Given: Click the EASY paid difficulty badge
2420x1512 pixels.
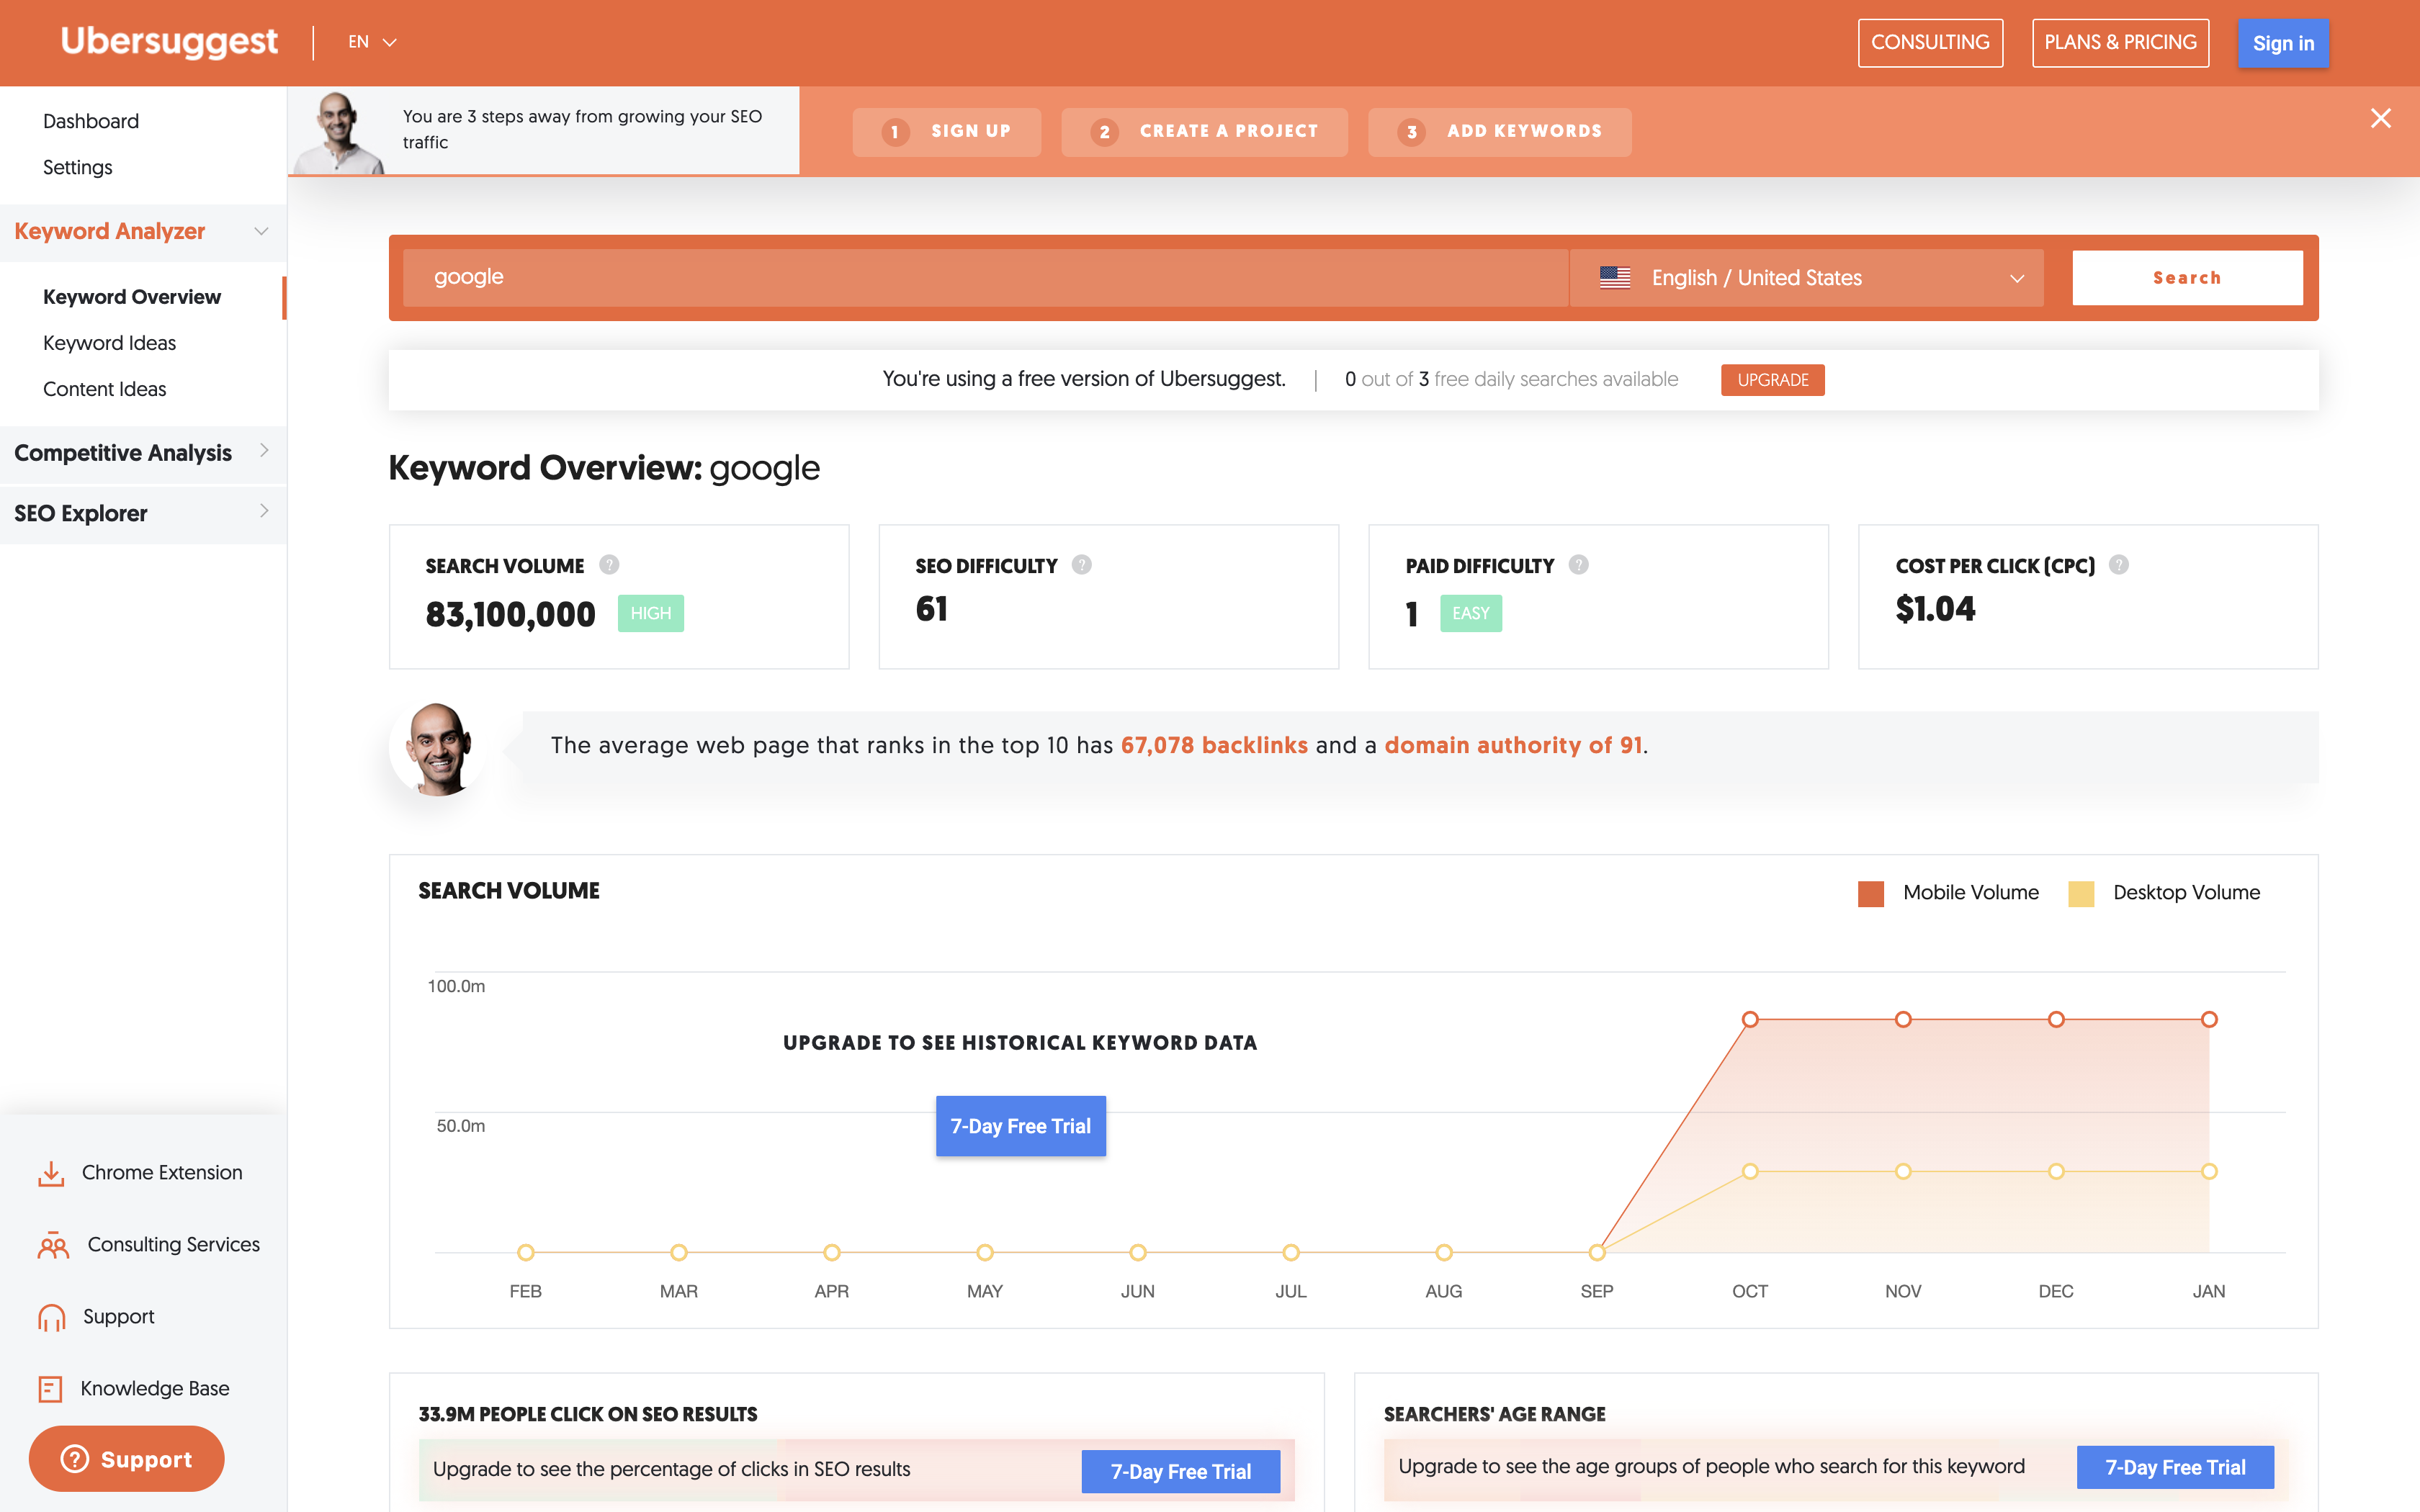Looking at the screenshot, I should 1470,613.
